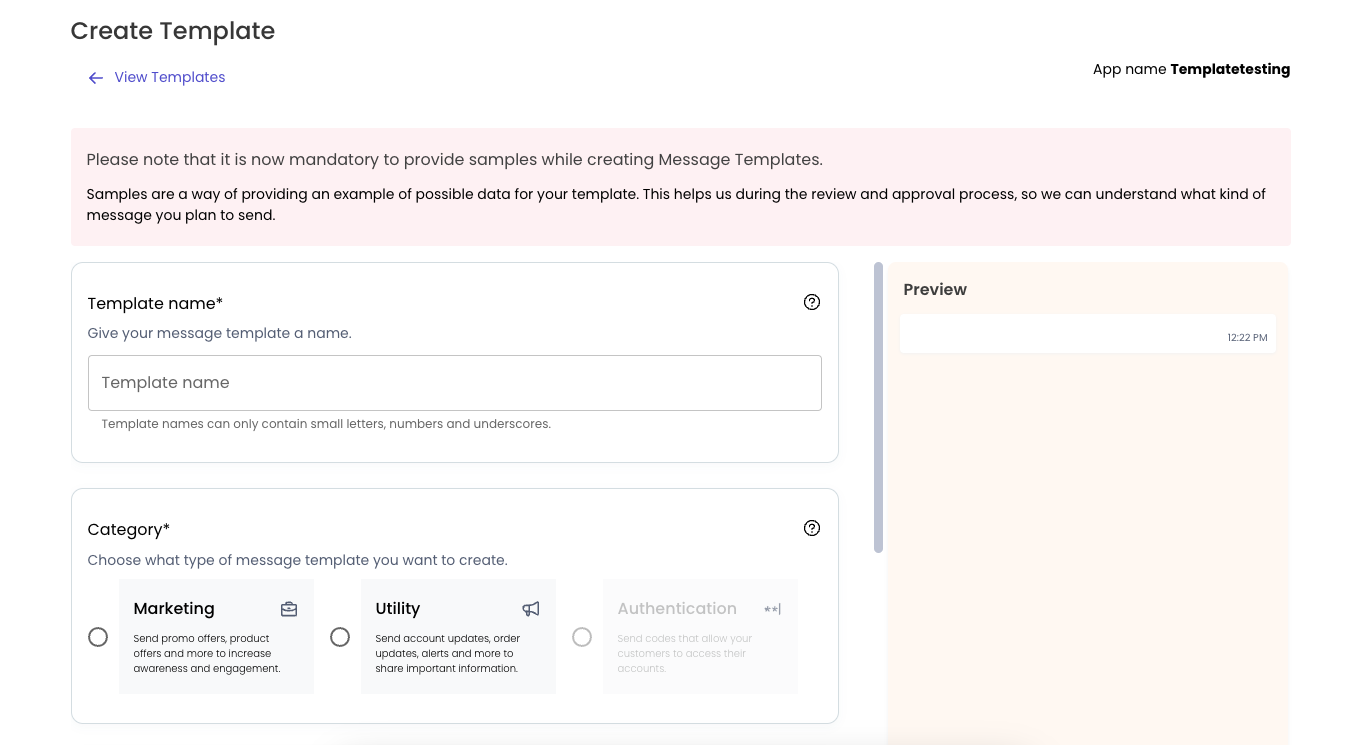Click the Preview panel heading

pyautogui.click(x=935, y=289)
